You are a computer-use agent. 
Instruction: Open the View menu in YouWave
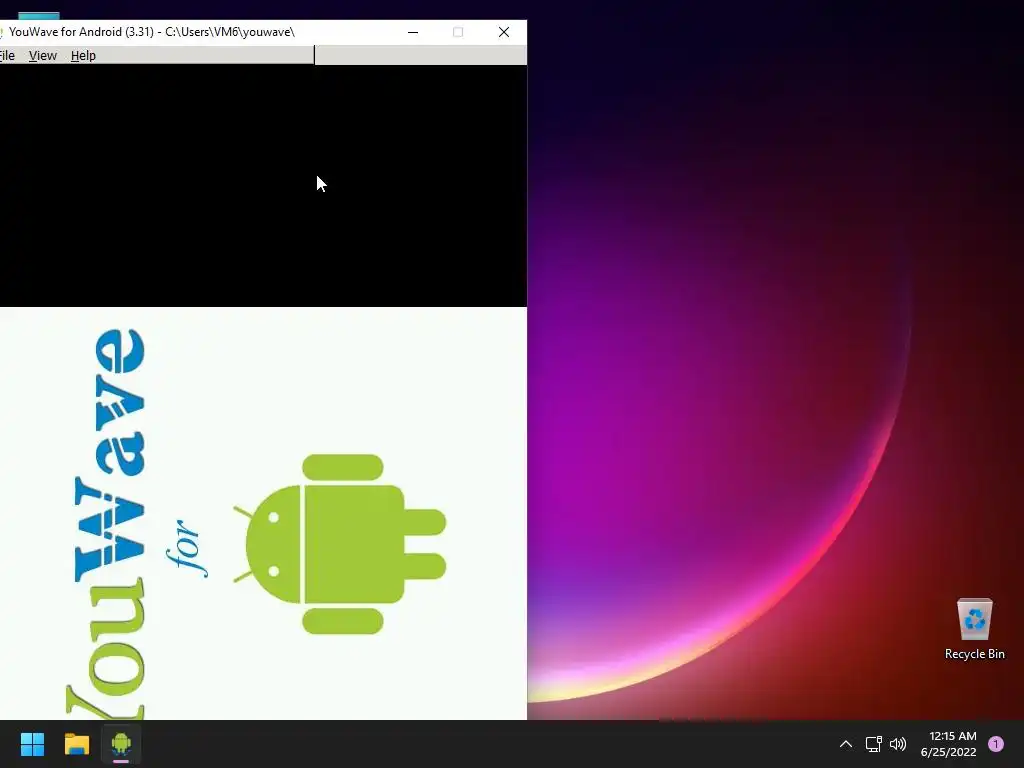(x=42, y=56)
